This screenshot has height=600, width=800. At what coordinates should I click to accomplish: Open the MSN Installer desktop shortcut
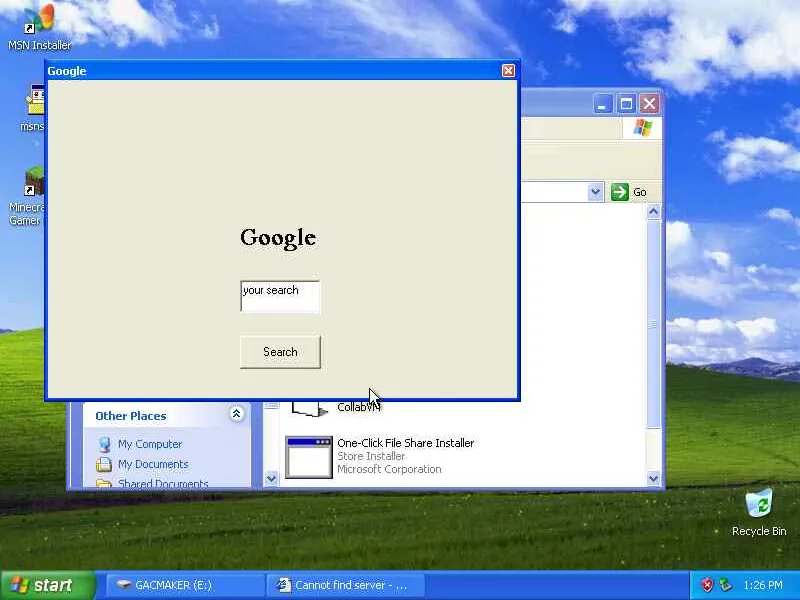pyautogui.click(x=39, y=27)
